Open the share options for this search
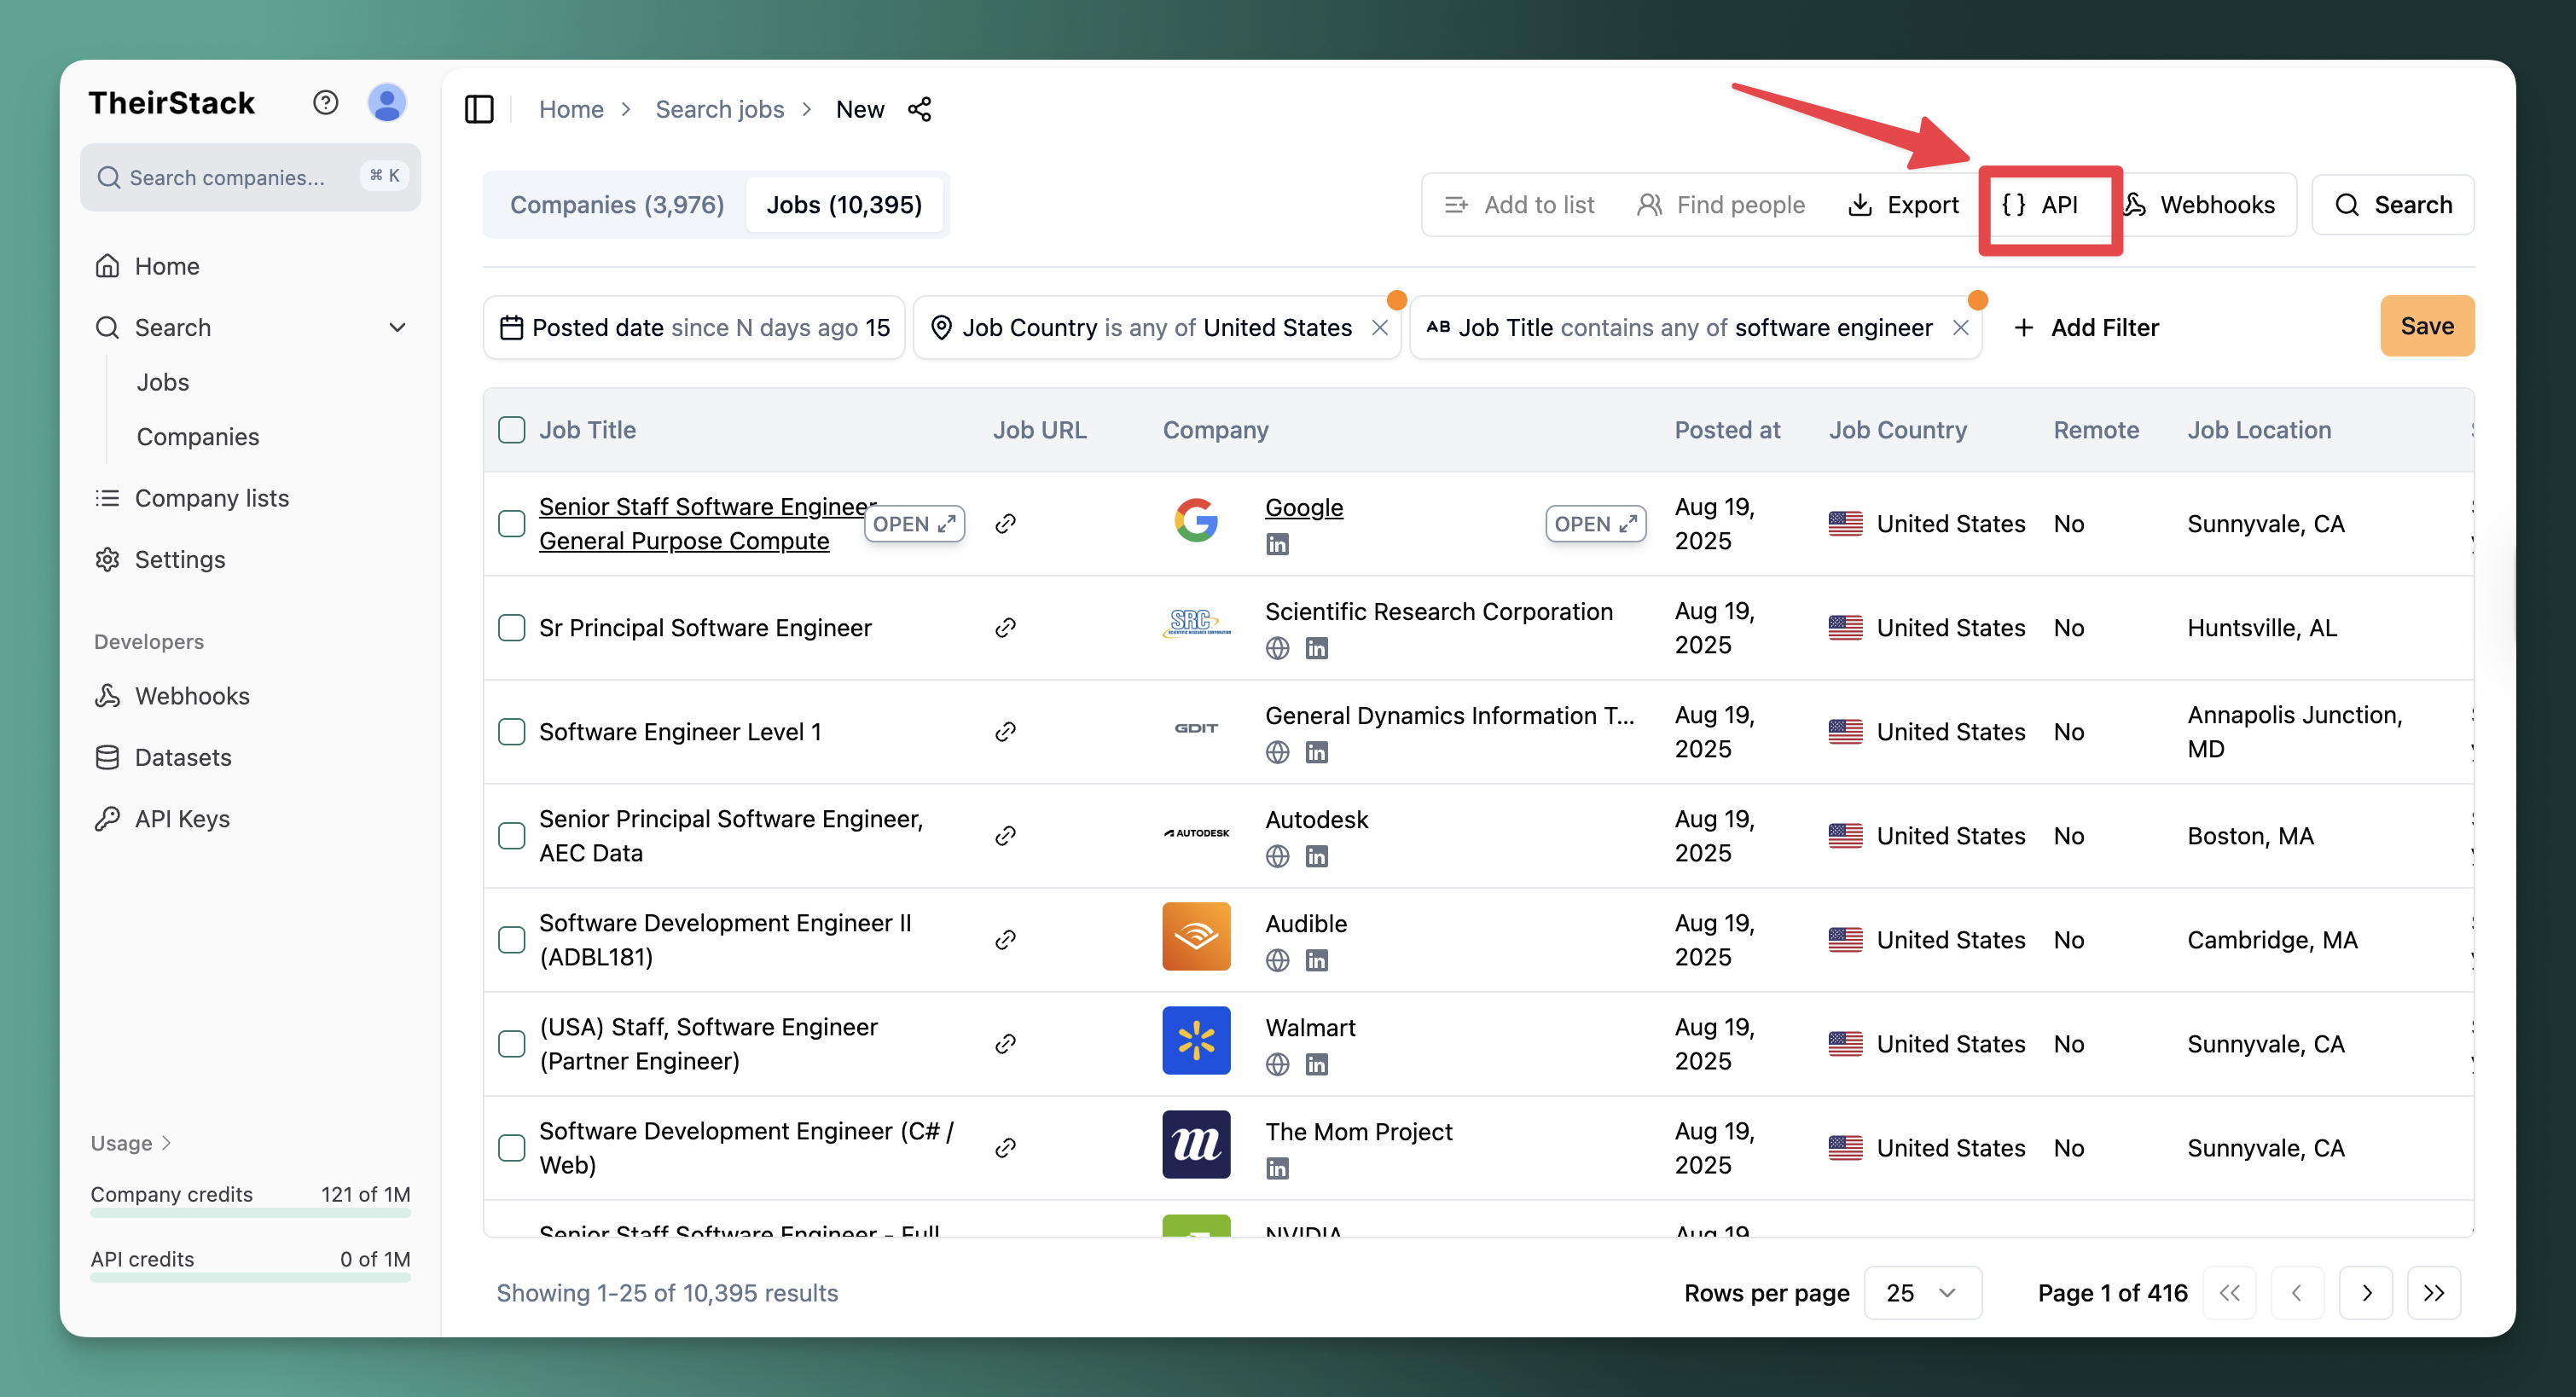Image resolution: width=2576 pixels, height=1397 pixels. point(920,109)
